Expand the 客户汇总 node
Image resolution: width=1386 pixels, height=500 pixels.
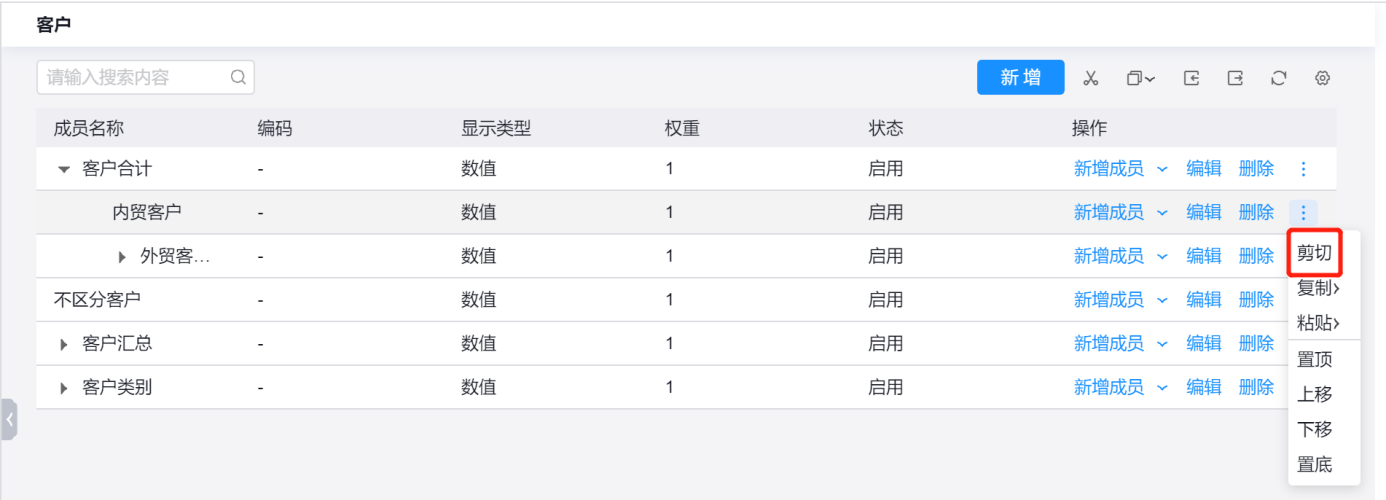pos(64,344)
